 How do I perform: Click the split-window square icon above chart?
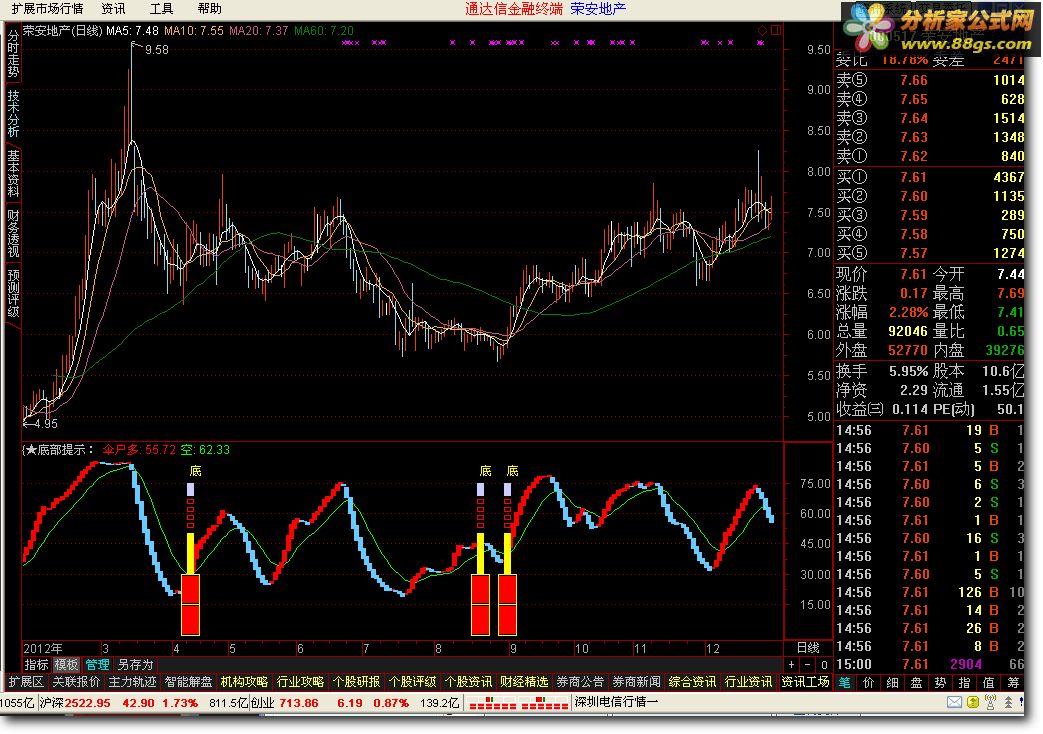pos(776,30)
